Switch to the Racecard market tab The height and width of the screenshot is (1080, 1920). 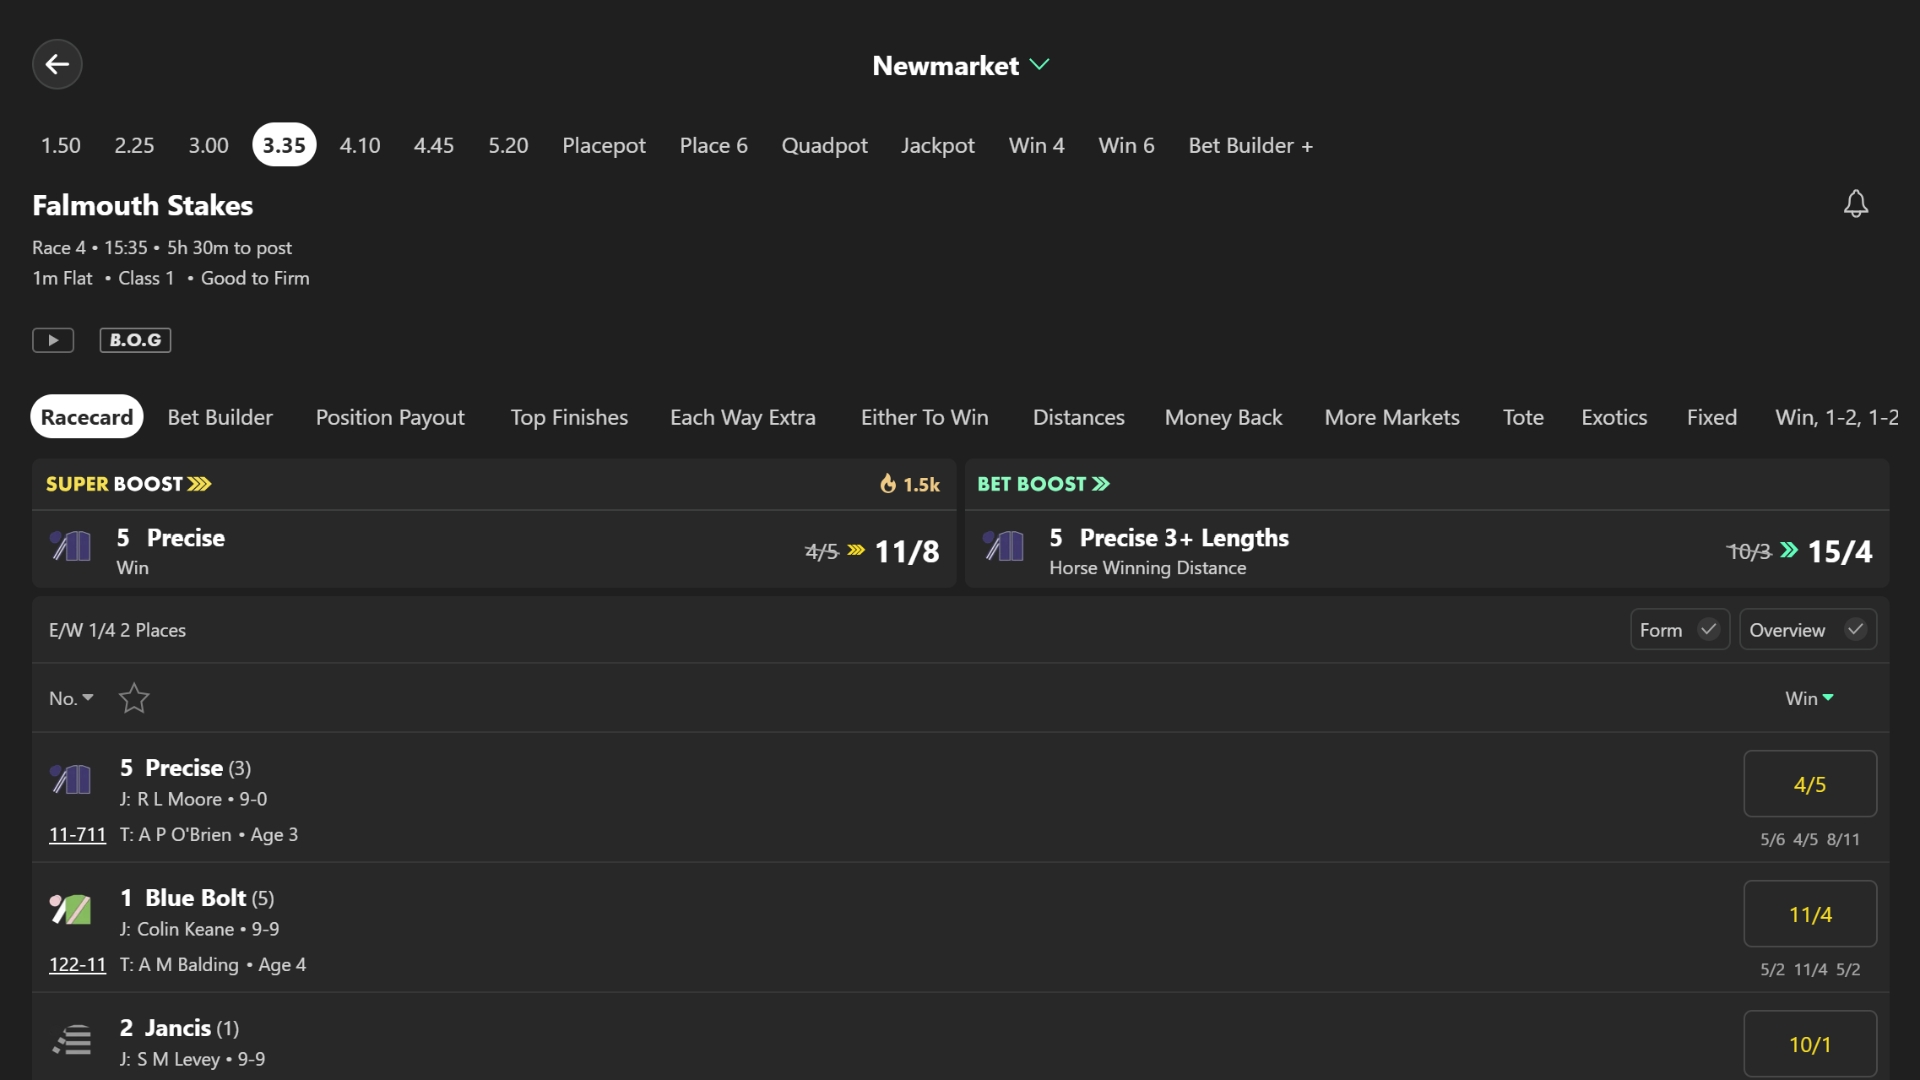click(87, 417)
